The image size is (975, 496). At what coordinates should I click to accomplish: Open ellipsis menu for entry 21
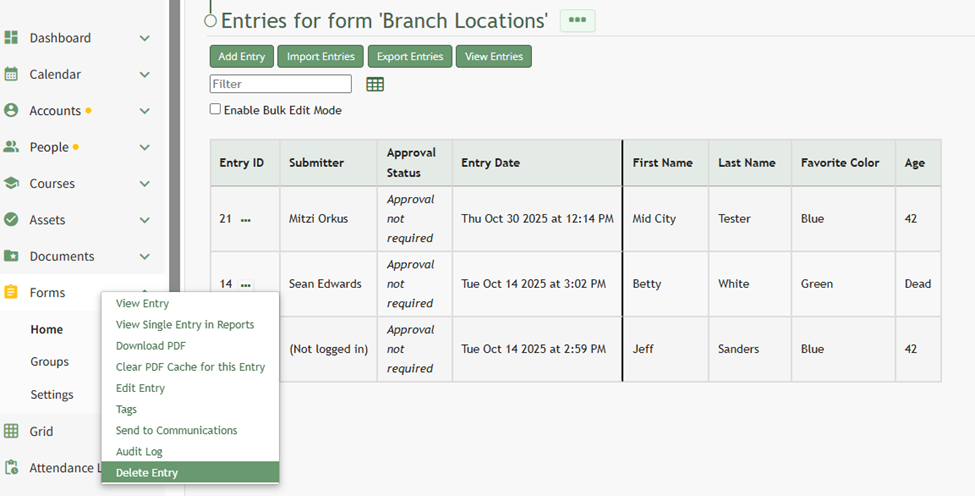tap(246, 219)
